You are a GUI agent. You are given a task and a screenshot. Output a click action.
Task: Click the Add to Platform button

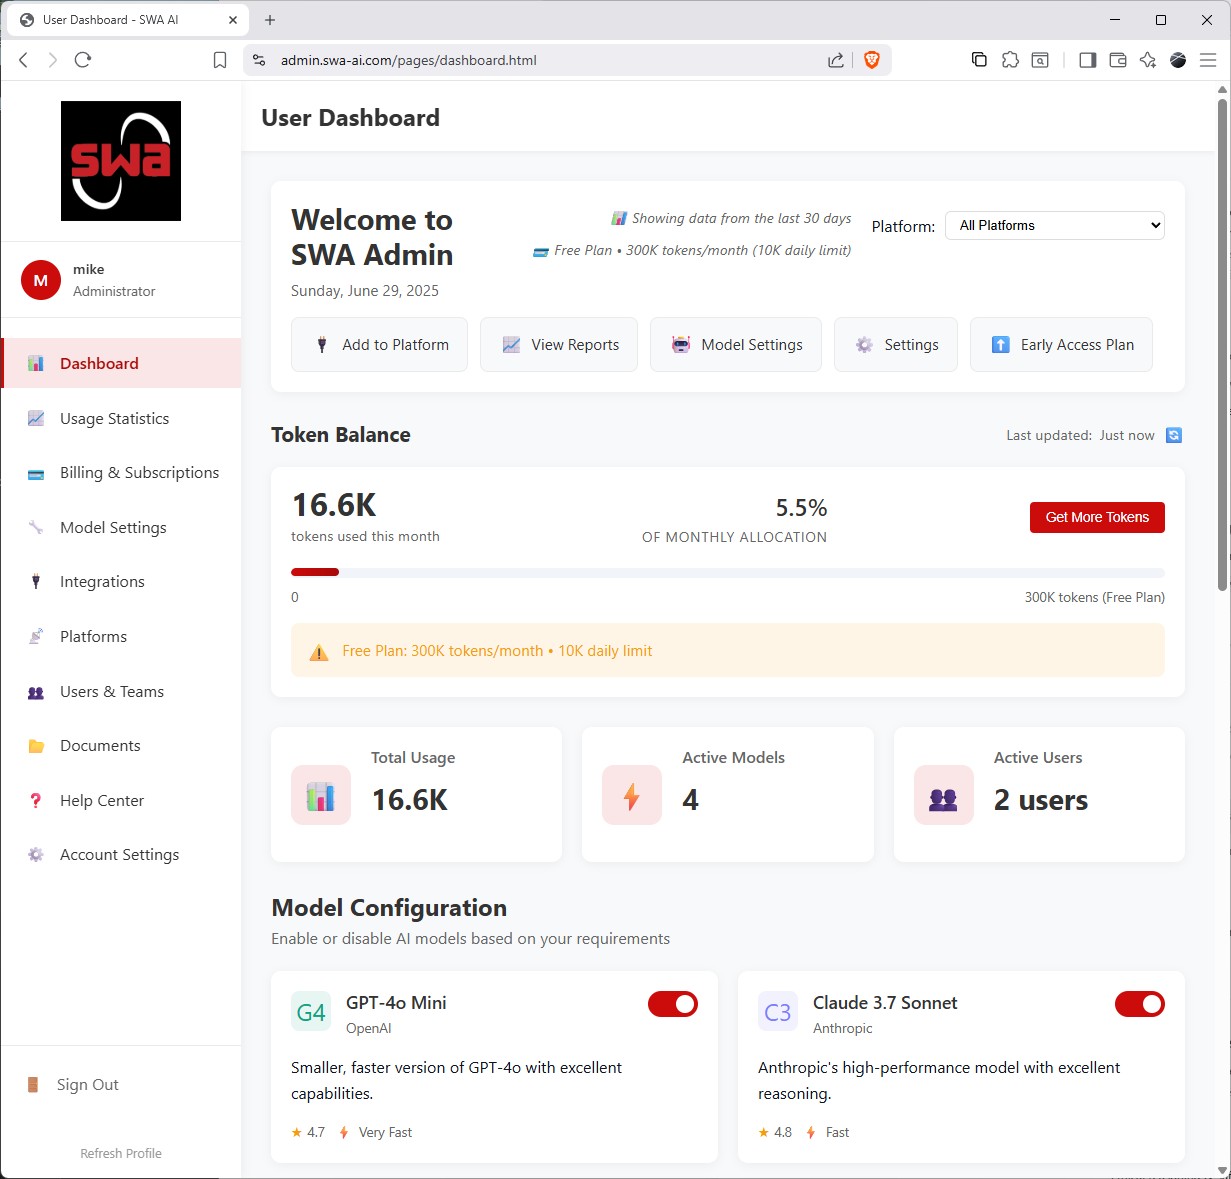coord(379,345)
